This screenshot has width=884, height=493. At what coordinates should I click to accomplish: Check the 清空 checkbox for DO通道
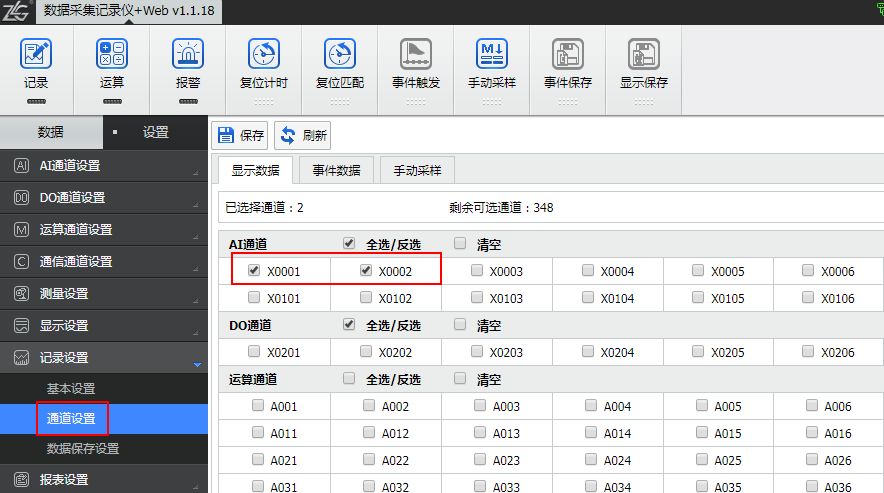coord(460,325)
